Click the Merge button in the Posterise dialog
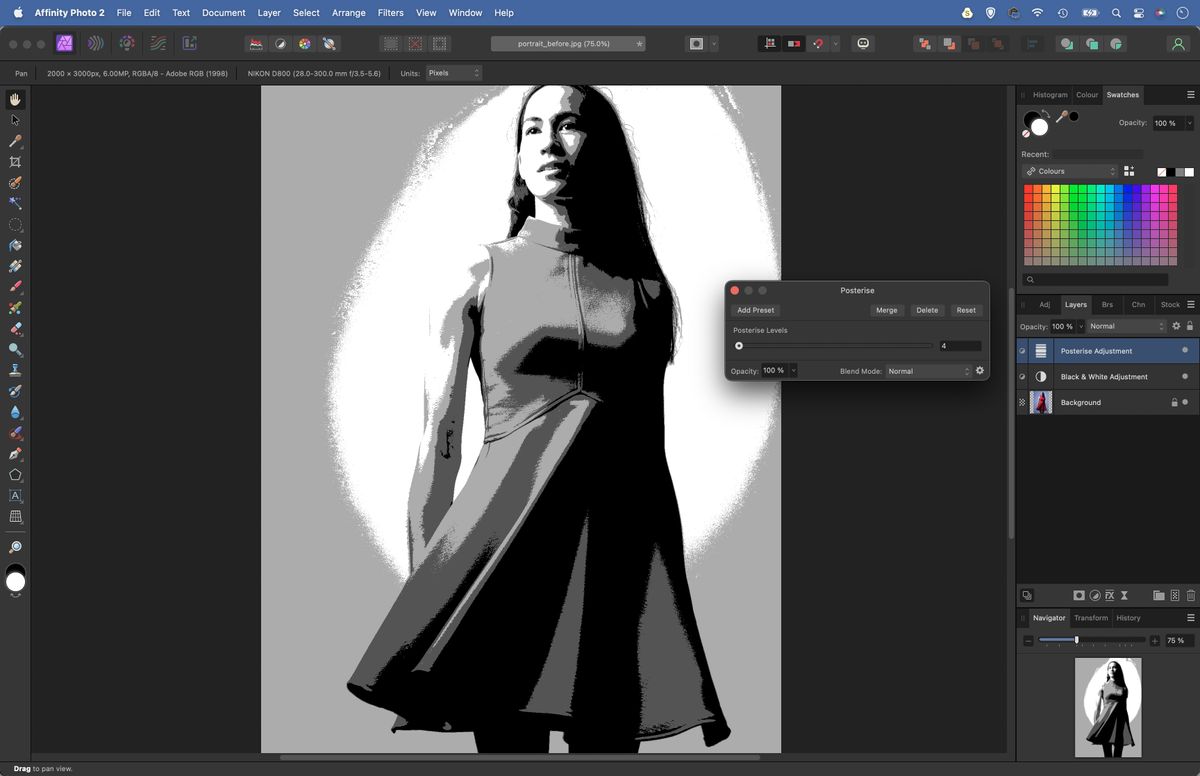The width and height of the screenshot is (1200, 776). 886,310
